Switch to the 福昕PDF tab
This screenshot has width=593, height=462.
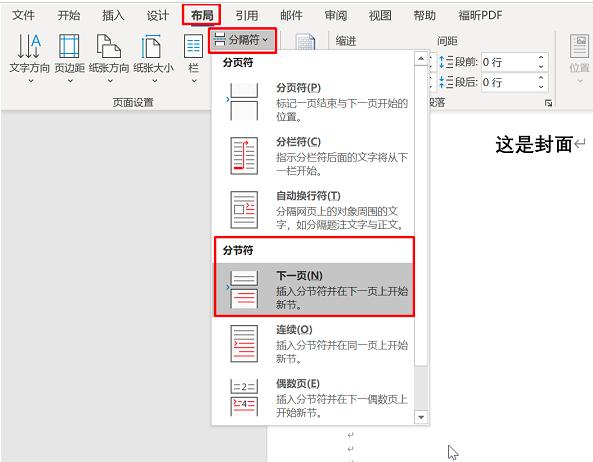480,16
